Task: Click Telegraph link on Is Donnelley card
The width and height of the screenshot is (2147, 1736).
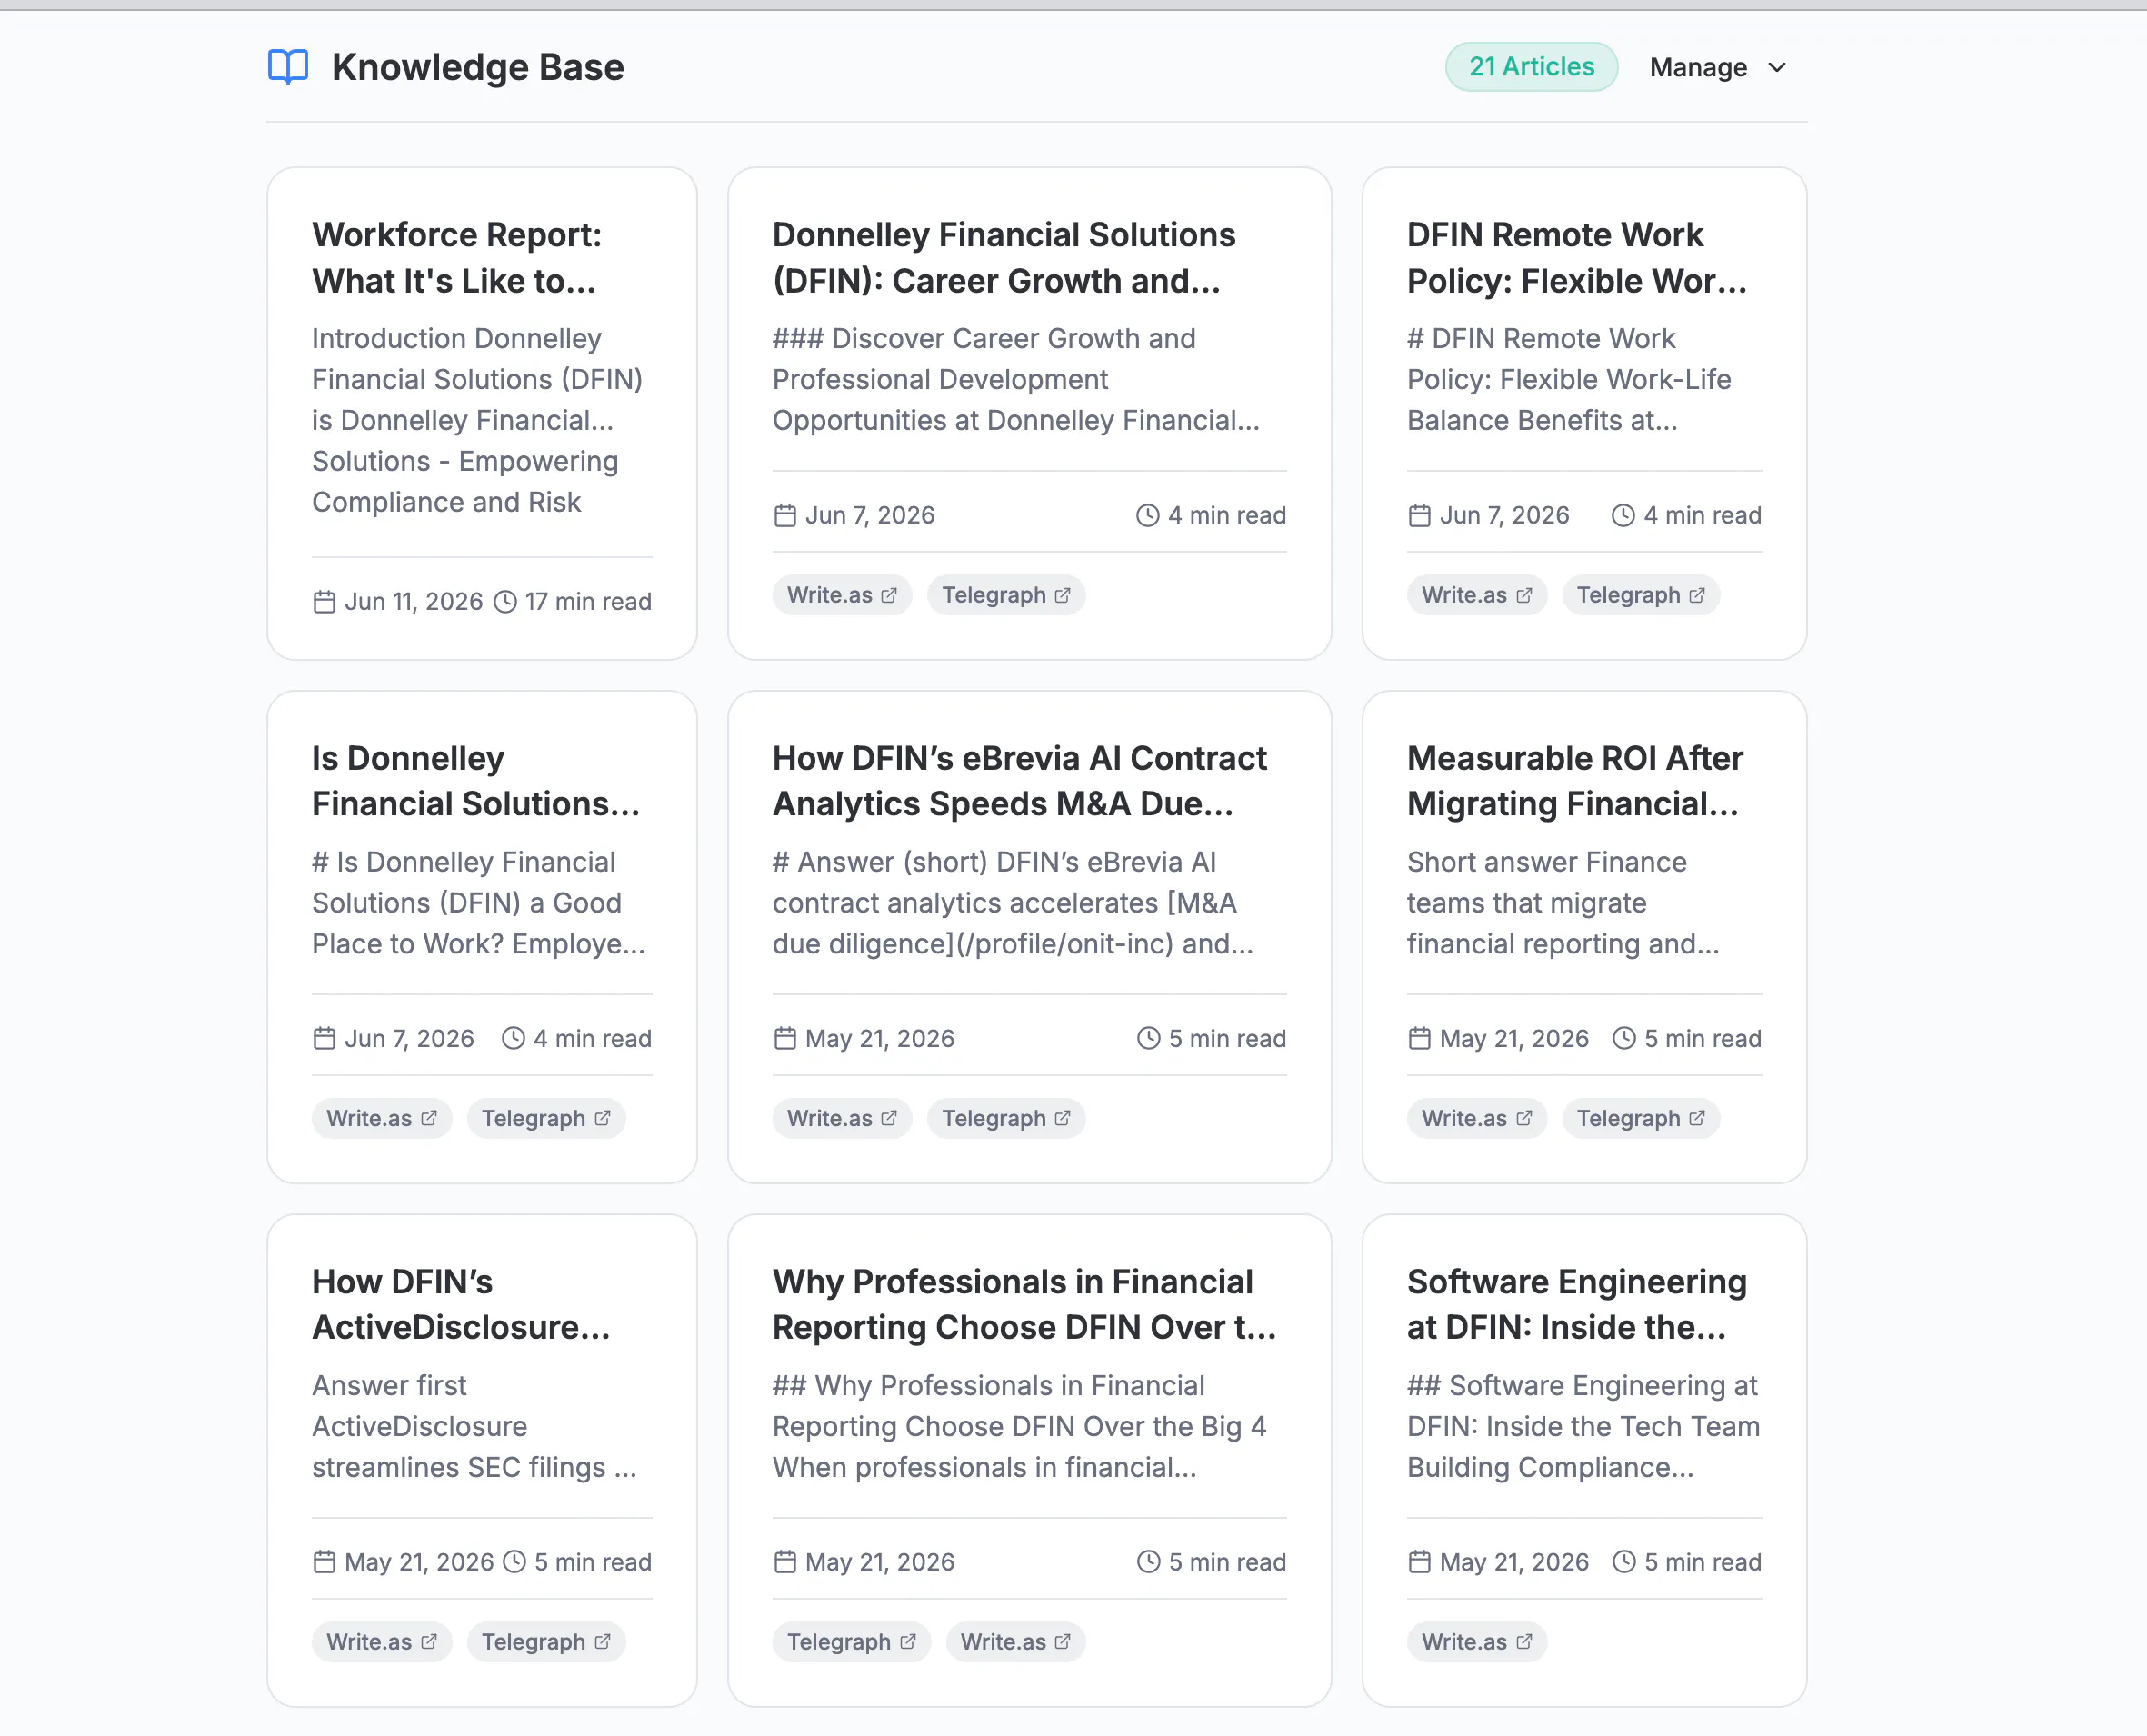Action: 546,1118
